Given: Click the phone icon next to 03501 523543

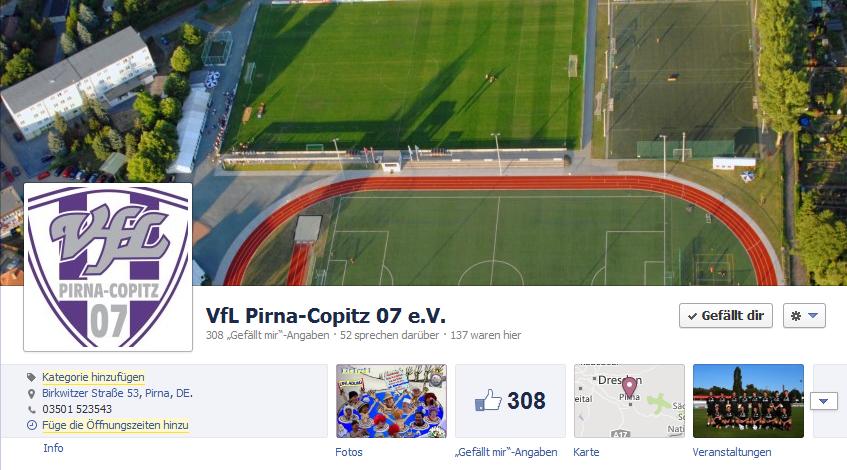Looking at the screenshot, I should click(31, 409).
